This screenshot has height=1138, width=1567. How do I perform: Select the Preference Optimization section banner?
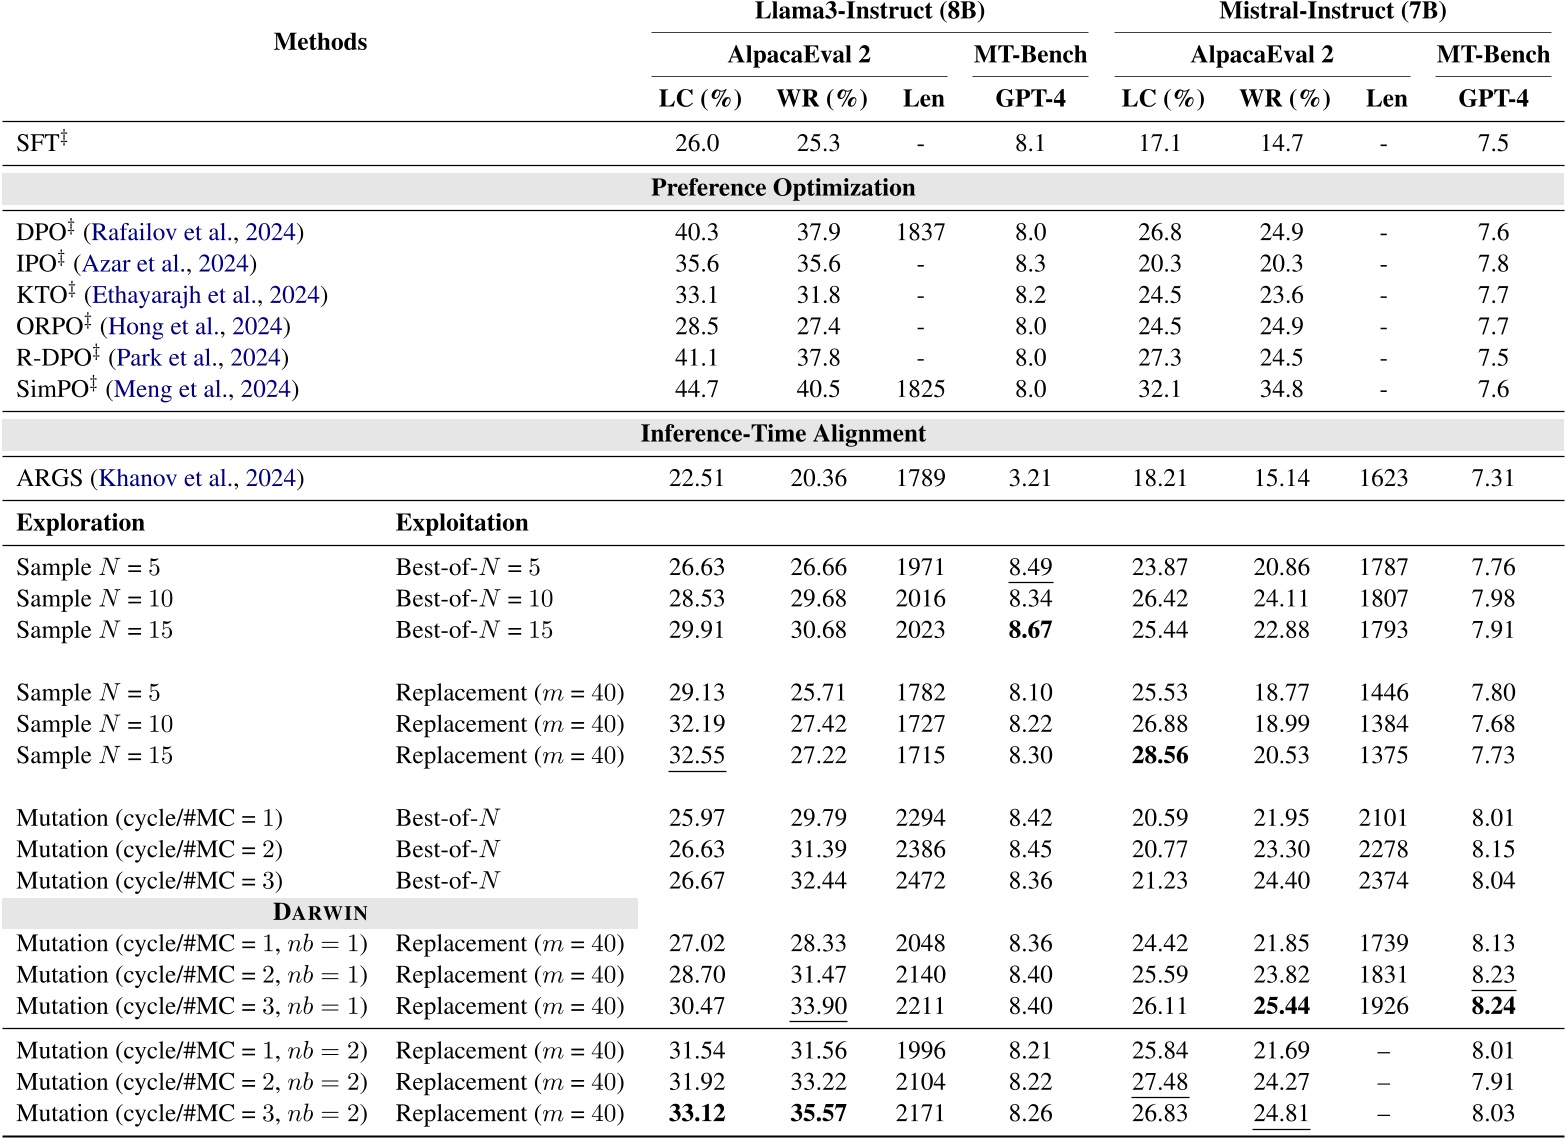783,186
